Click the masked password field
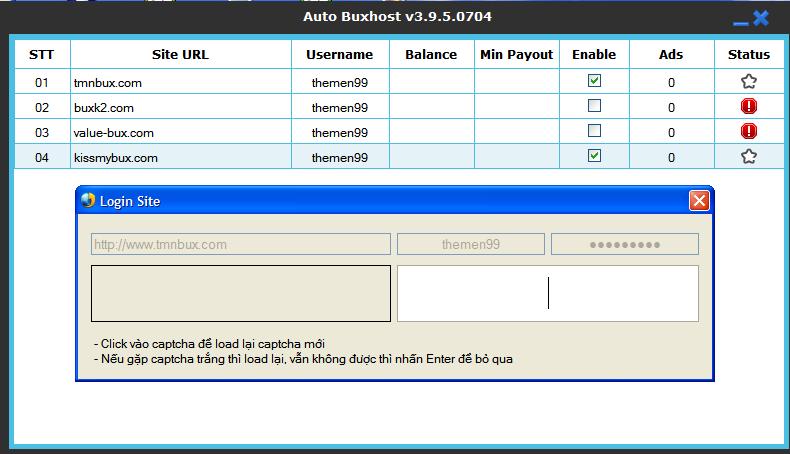The width and height of the screenshot is (790, 454). click(x=625, y=244)
